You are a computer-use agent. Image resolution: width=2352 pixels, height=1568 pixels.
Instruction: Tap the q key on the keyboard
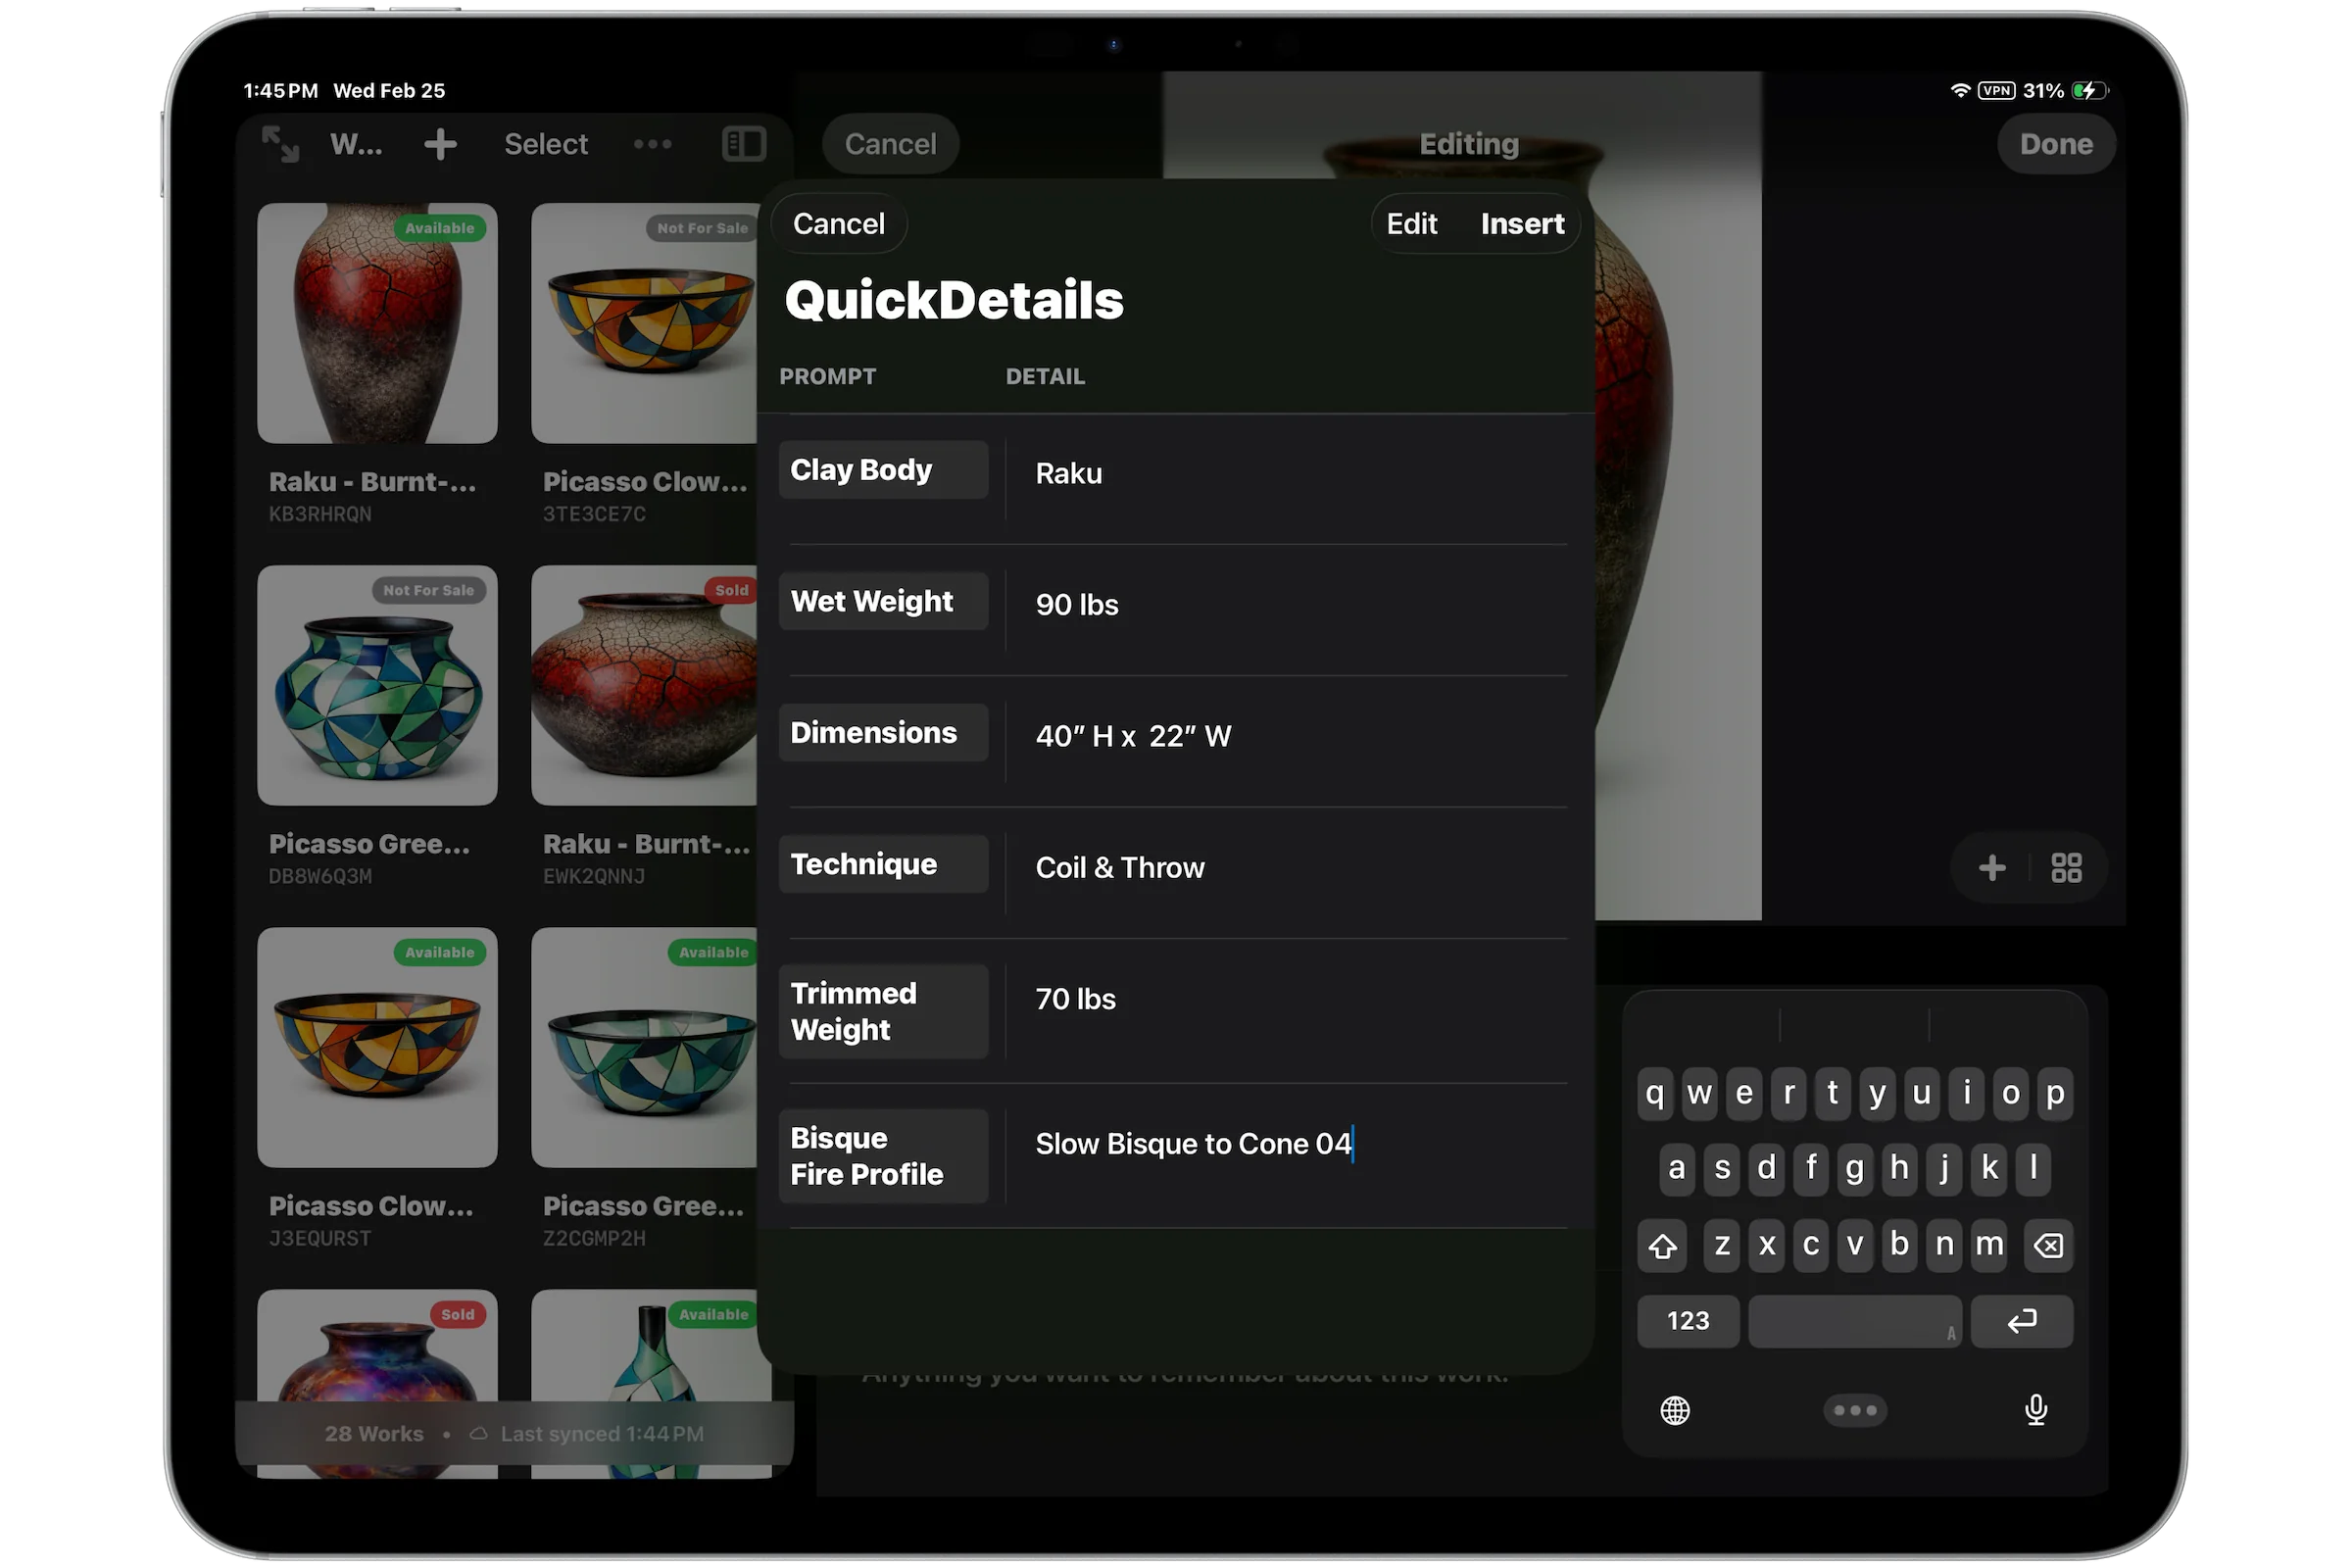1655,1094
